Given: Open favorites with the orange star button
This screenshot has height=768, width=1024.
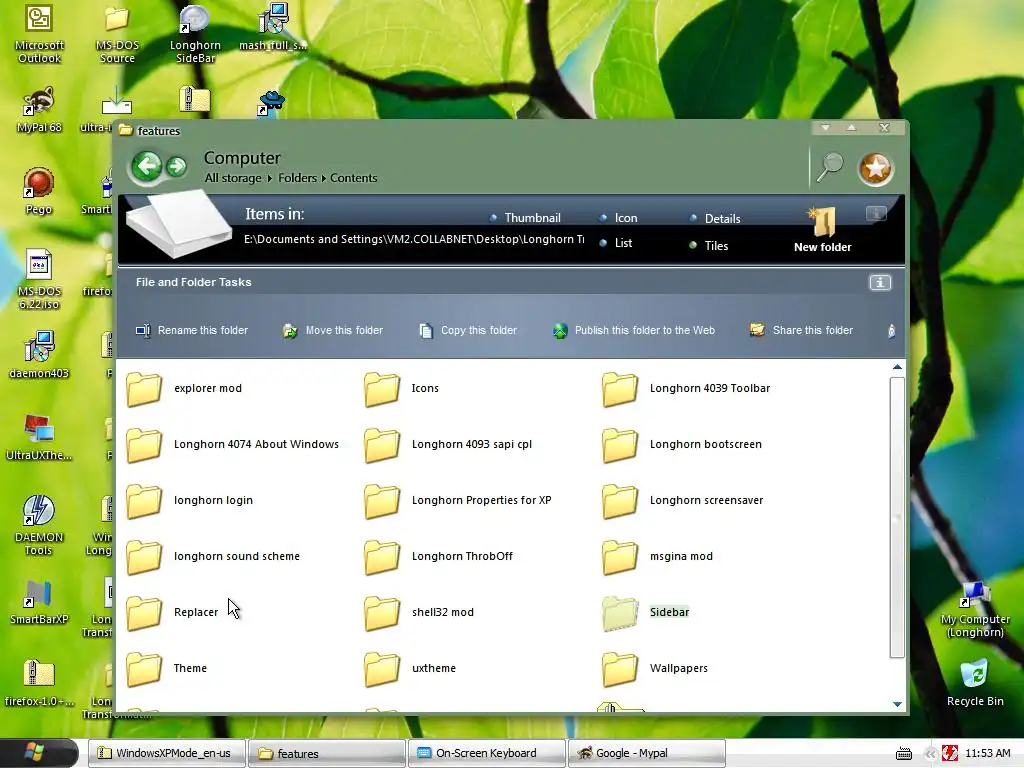Looking at the screenshot, I should click(x=875, y=169).
